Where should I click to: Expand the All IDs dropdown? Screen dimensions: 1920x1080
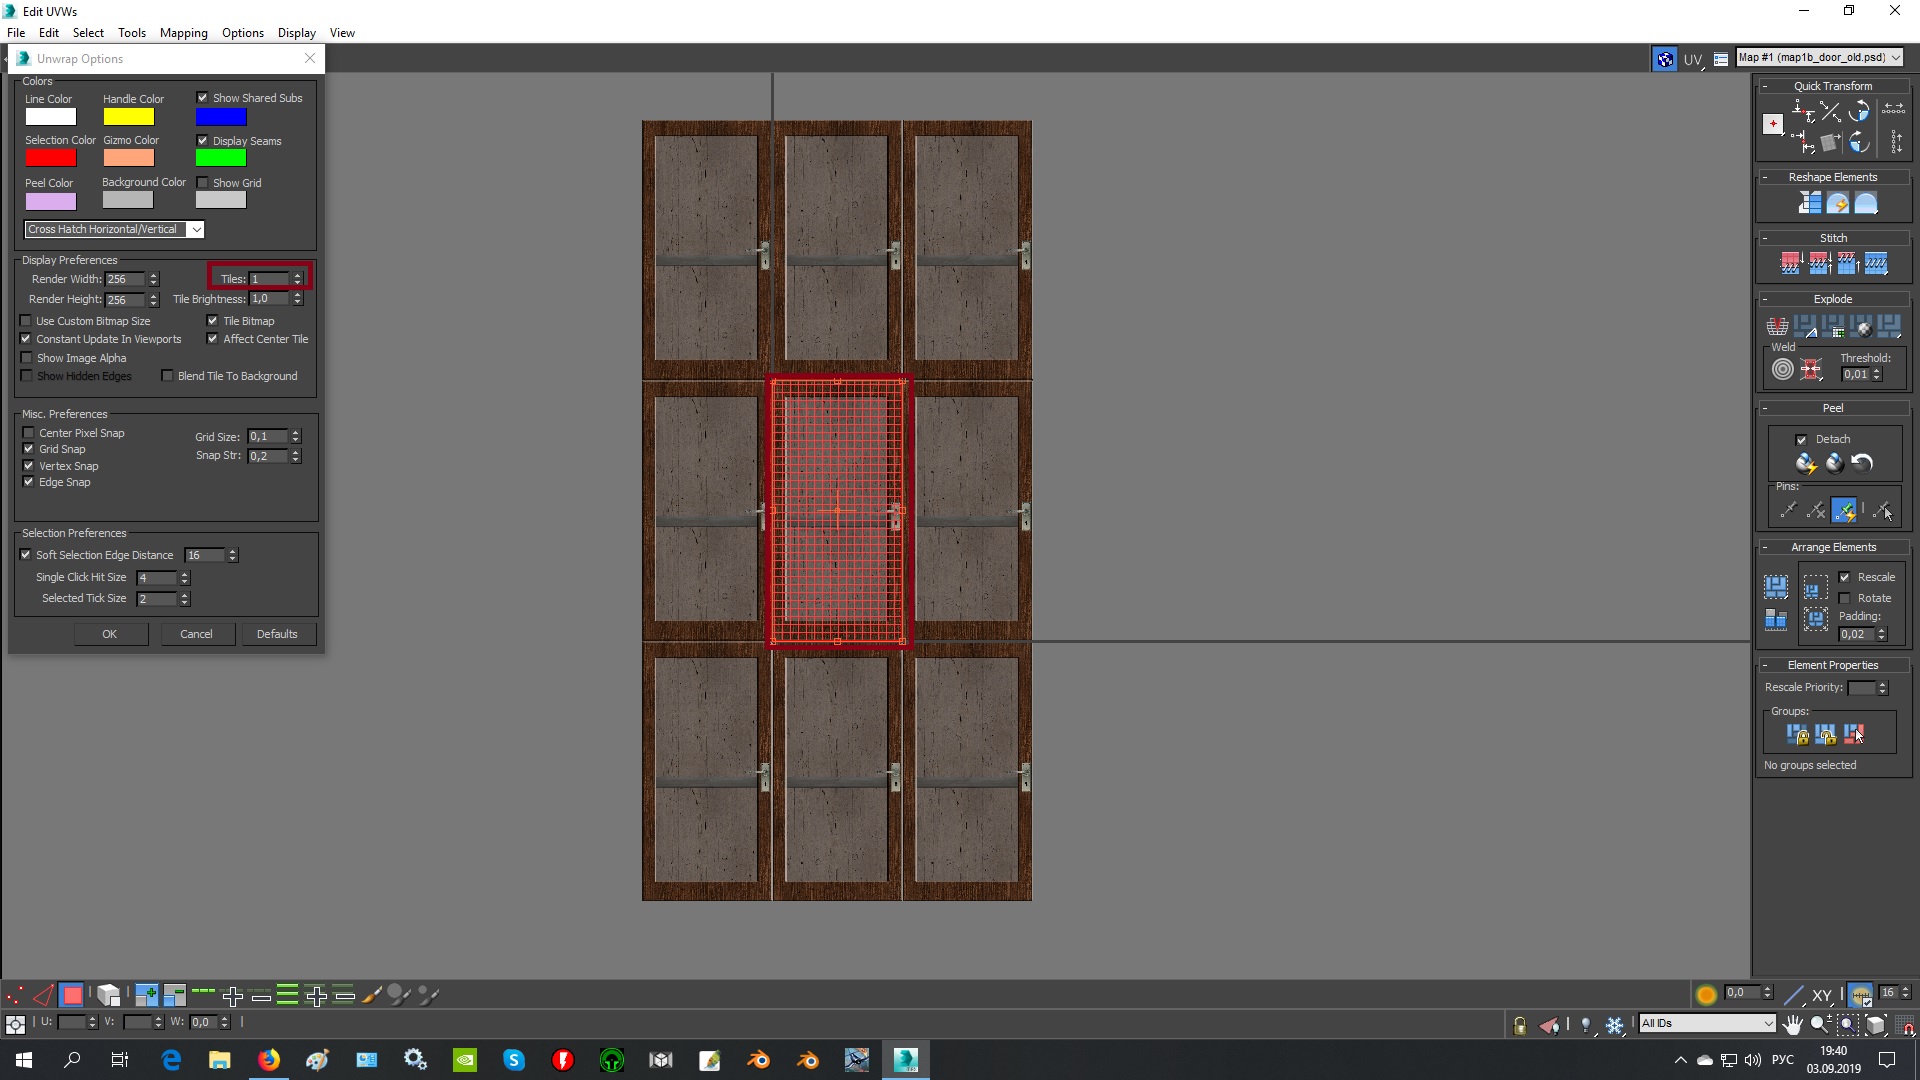pyautogui.click(x=1706, y=1023)
